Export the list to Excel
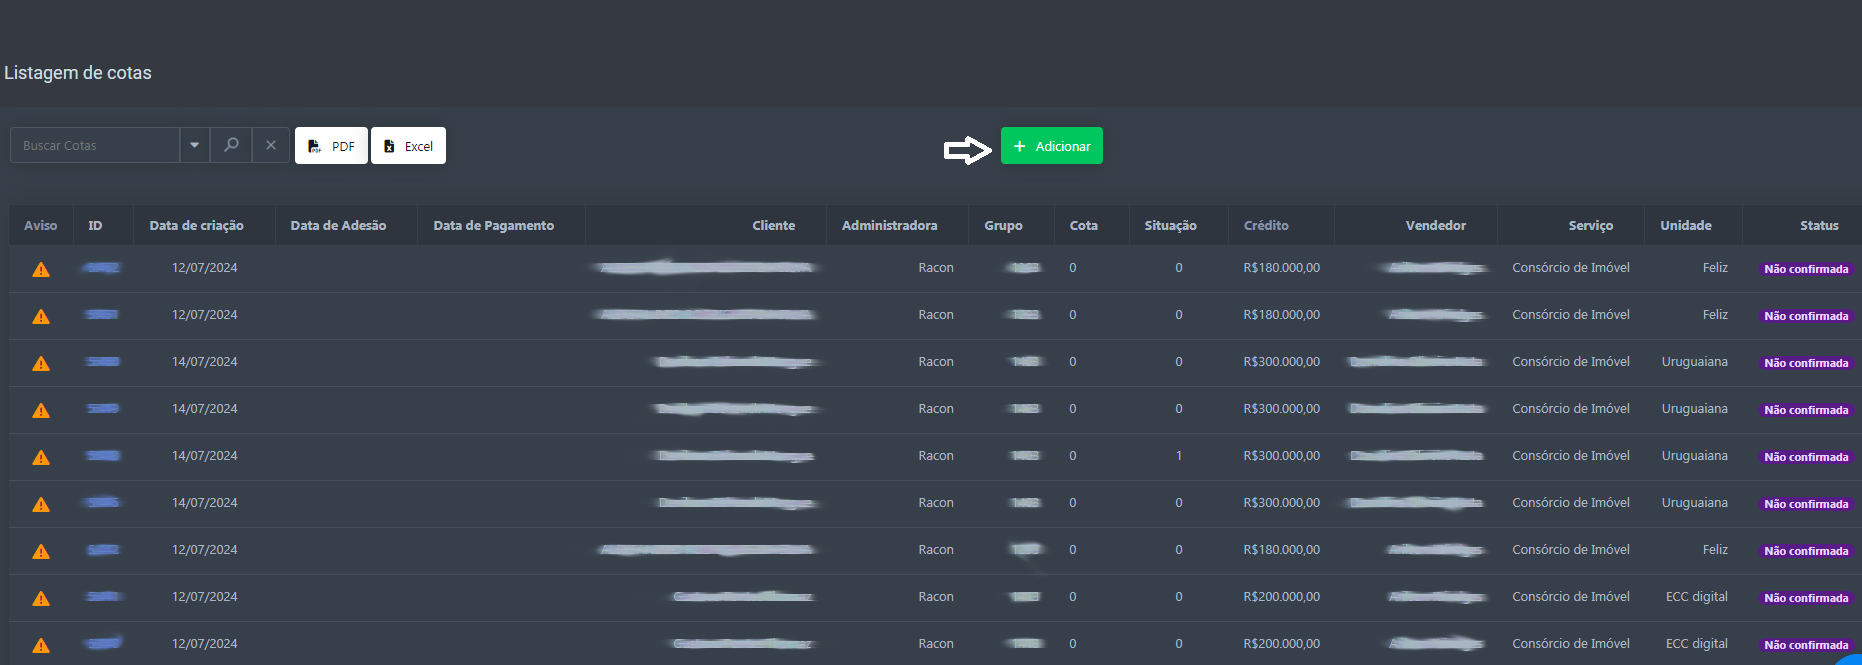 [x=408, y=146]
